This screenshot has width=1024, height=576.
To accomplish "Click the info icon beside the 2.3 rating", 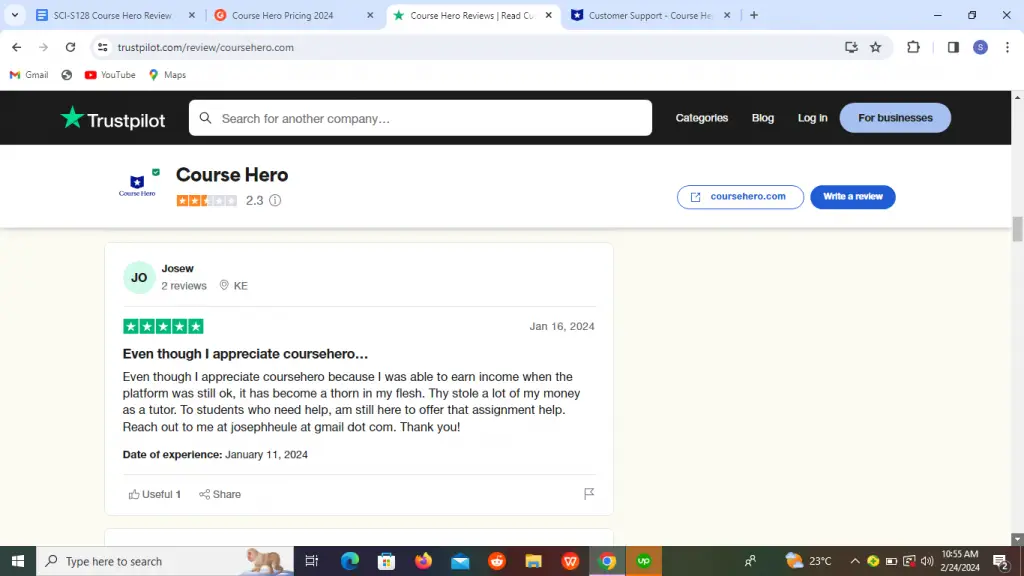I will [x=274, y=200].
